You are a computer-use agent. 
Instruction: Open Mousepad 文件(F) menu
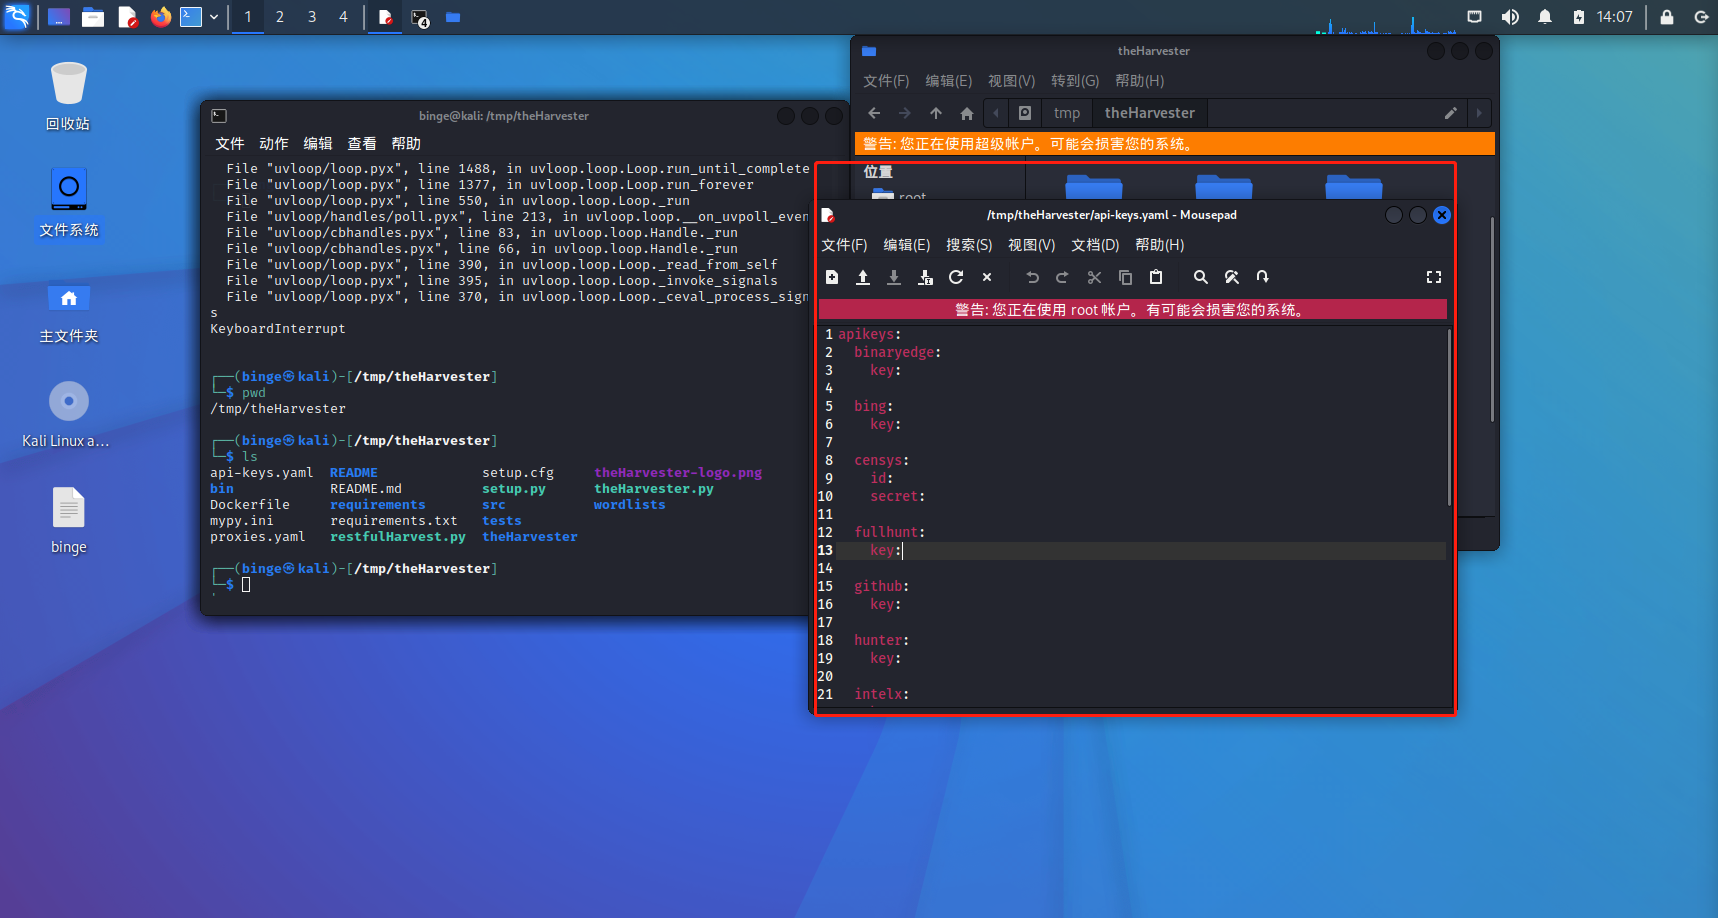click(x=845, y=245)
